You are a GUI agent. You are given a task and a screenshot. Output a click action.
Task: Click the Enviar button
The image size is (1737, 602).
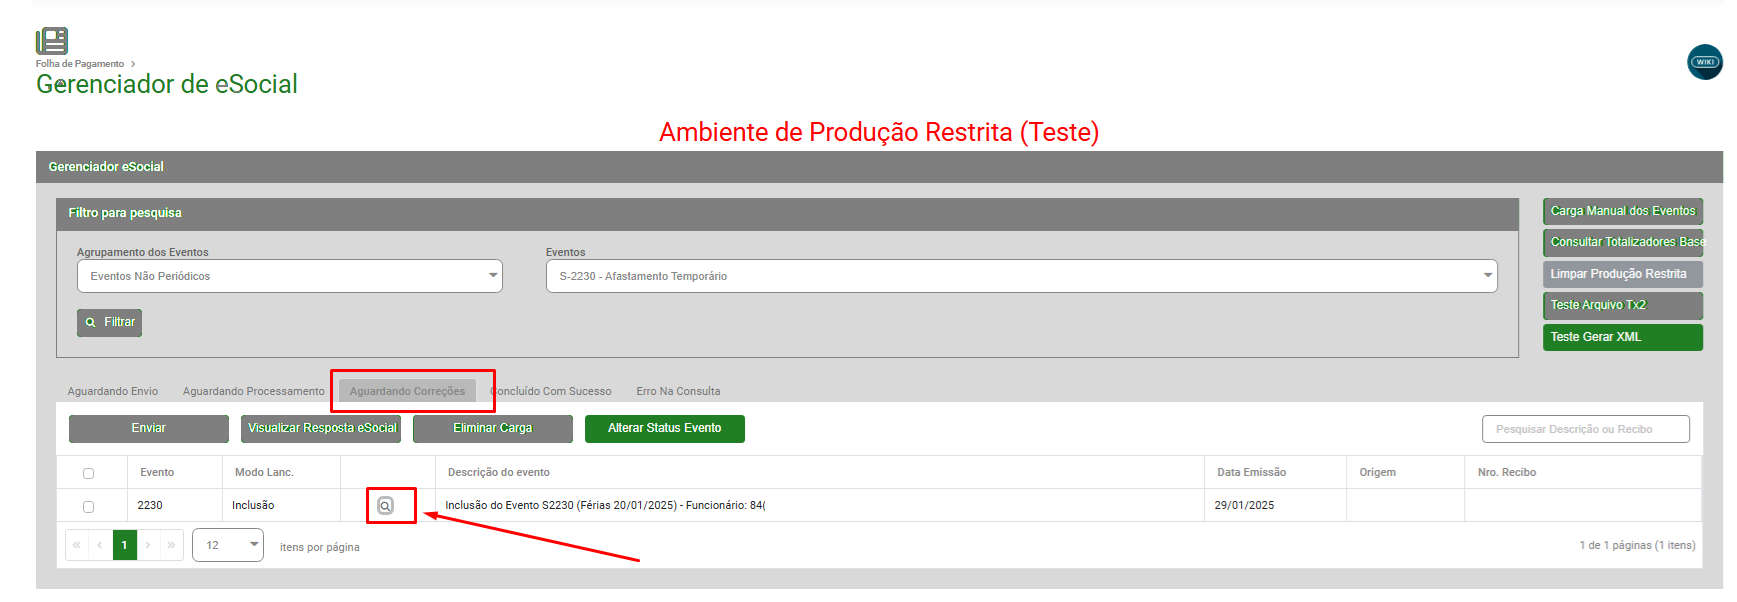pyautogui.click(x=149, y=428)
